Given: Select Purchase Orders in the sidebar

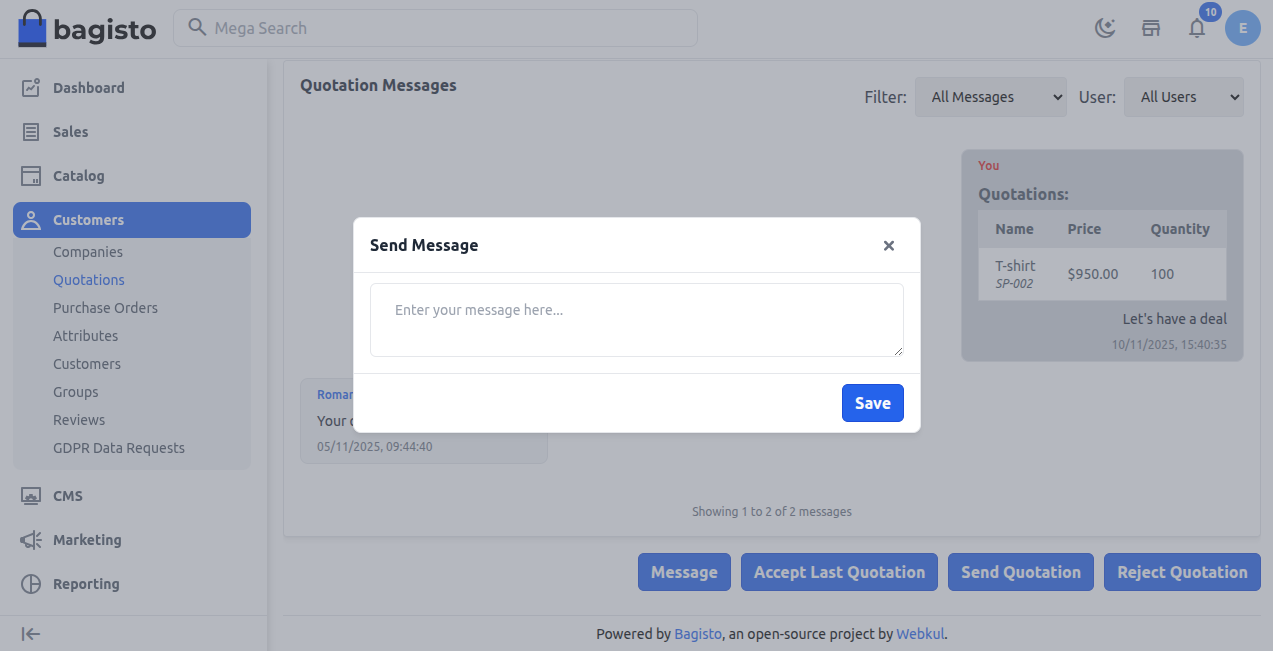Looking at the screenshot, I should click(x=105, y=307).
